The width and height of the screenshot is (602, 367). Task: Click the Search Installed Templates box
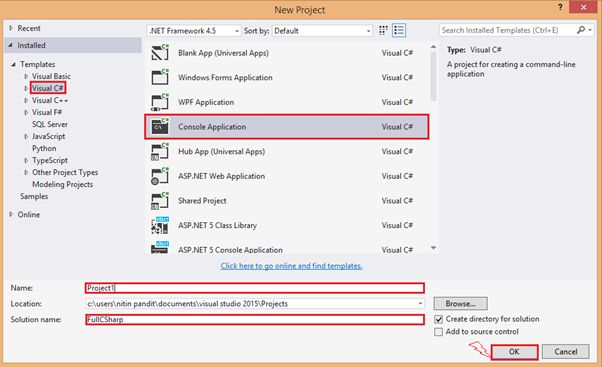coord(508,30)
